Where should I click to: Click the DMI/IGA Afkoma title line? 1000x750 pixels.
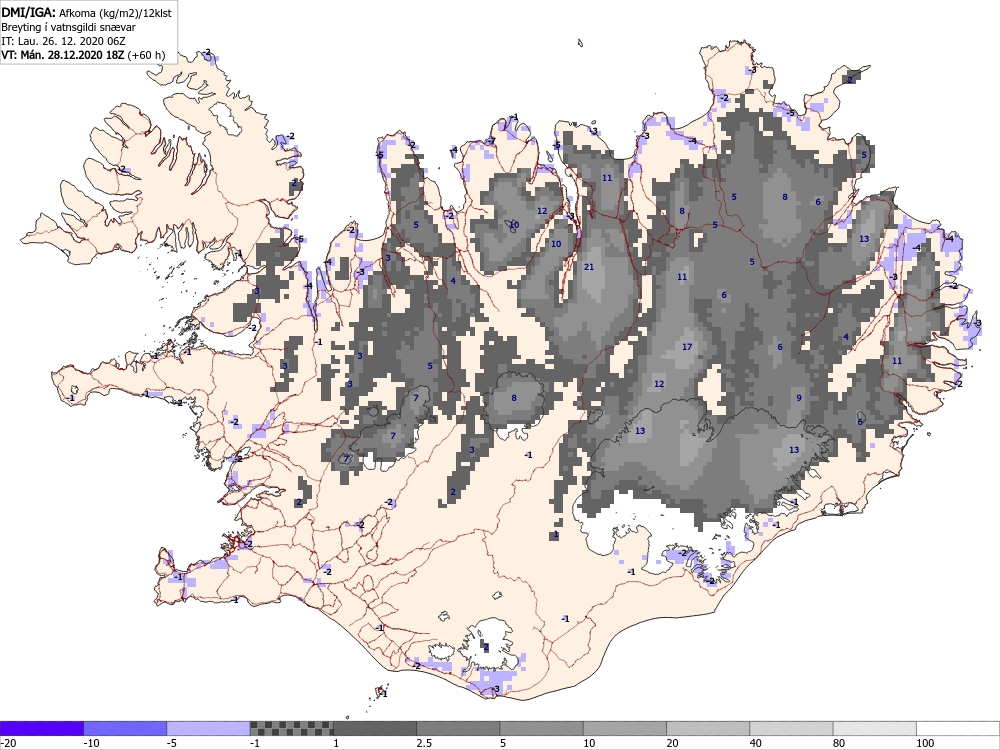click(x=86, y=13)
